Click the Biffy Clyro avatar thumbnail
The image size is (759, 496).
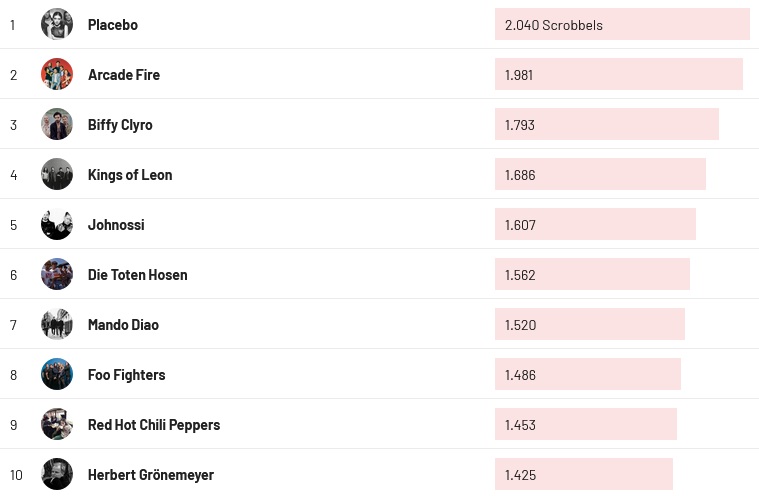pos(57,124)
